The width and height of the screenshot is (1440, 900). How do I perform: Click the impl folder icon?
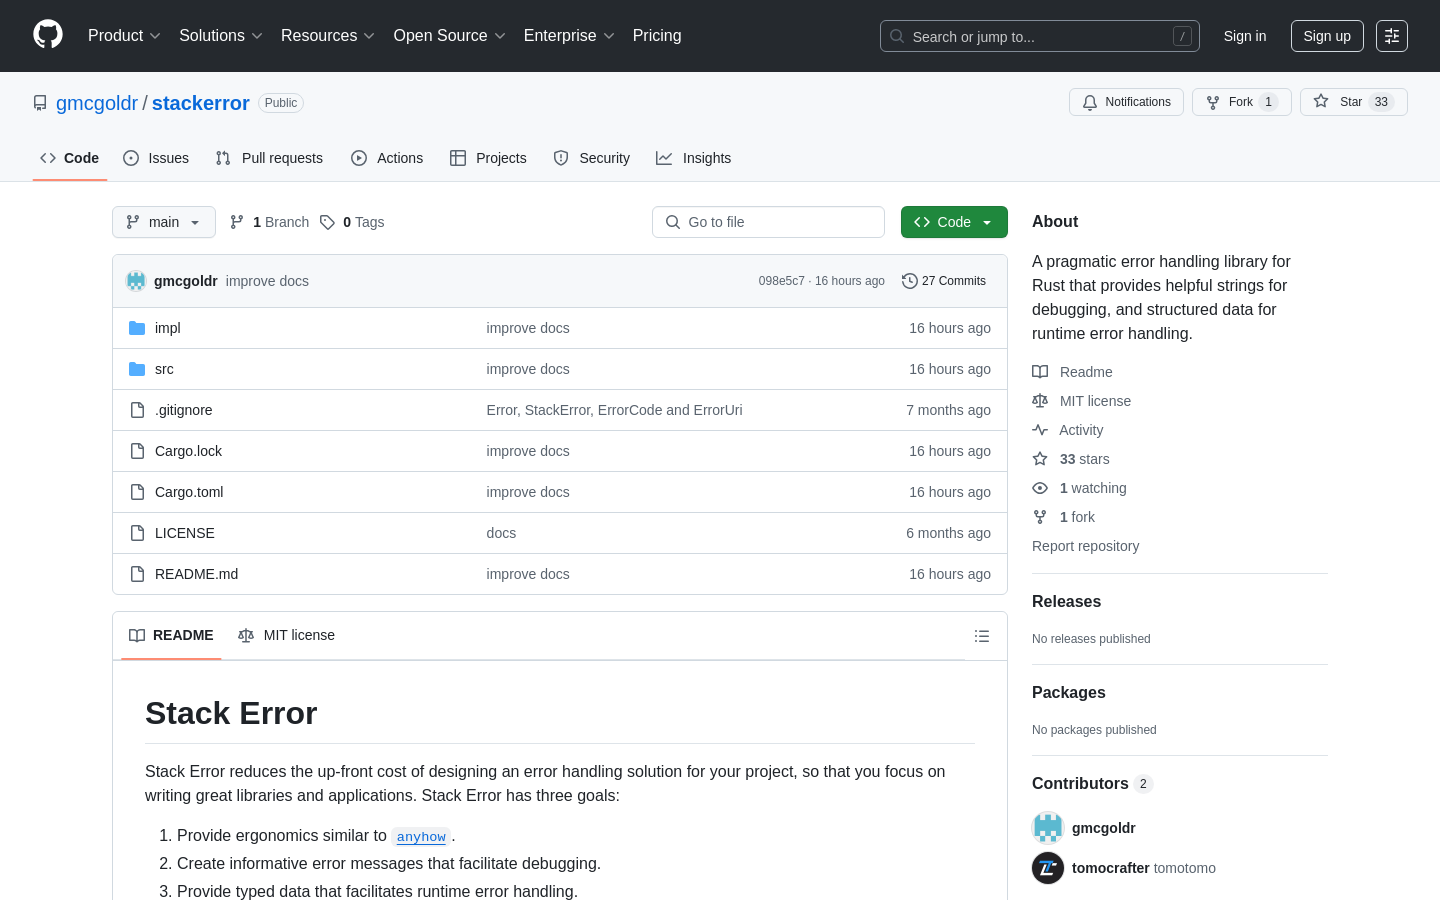137,328
